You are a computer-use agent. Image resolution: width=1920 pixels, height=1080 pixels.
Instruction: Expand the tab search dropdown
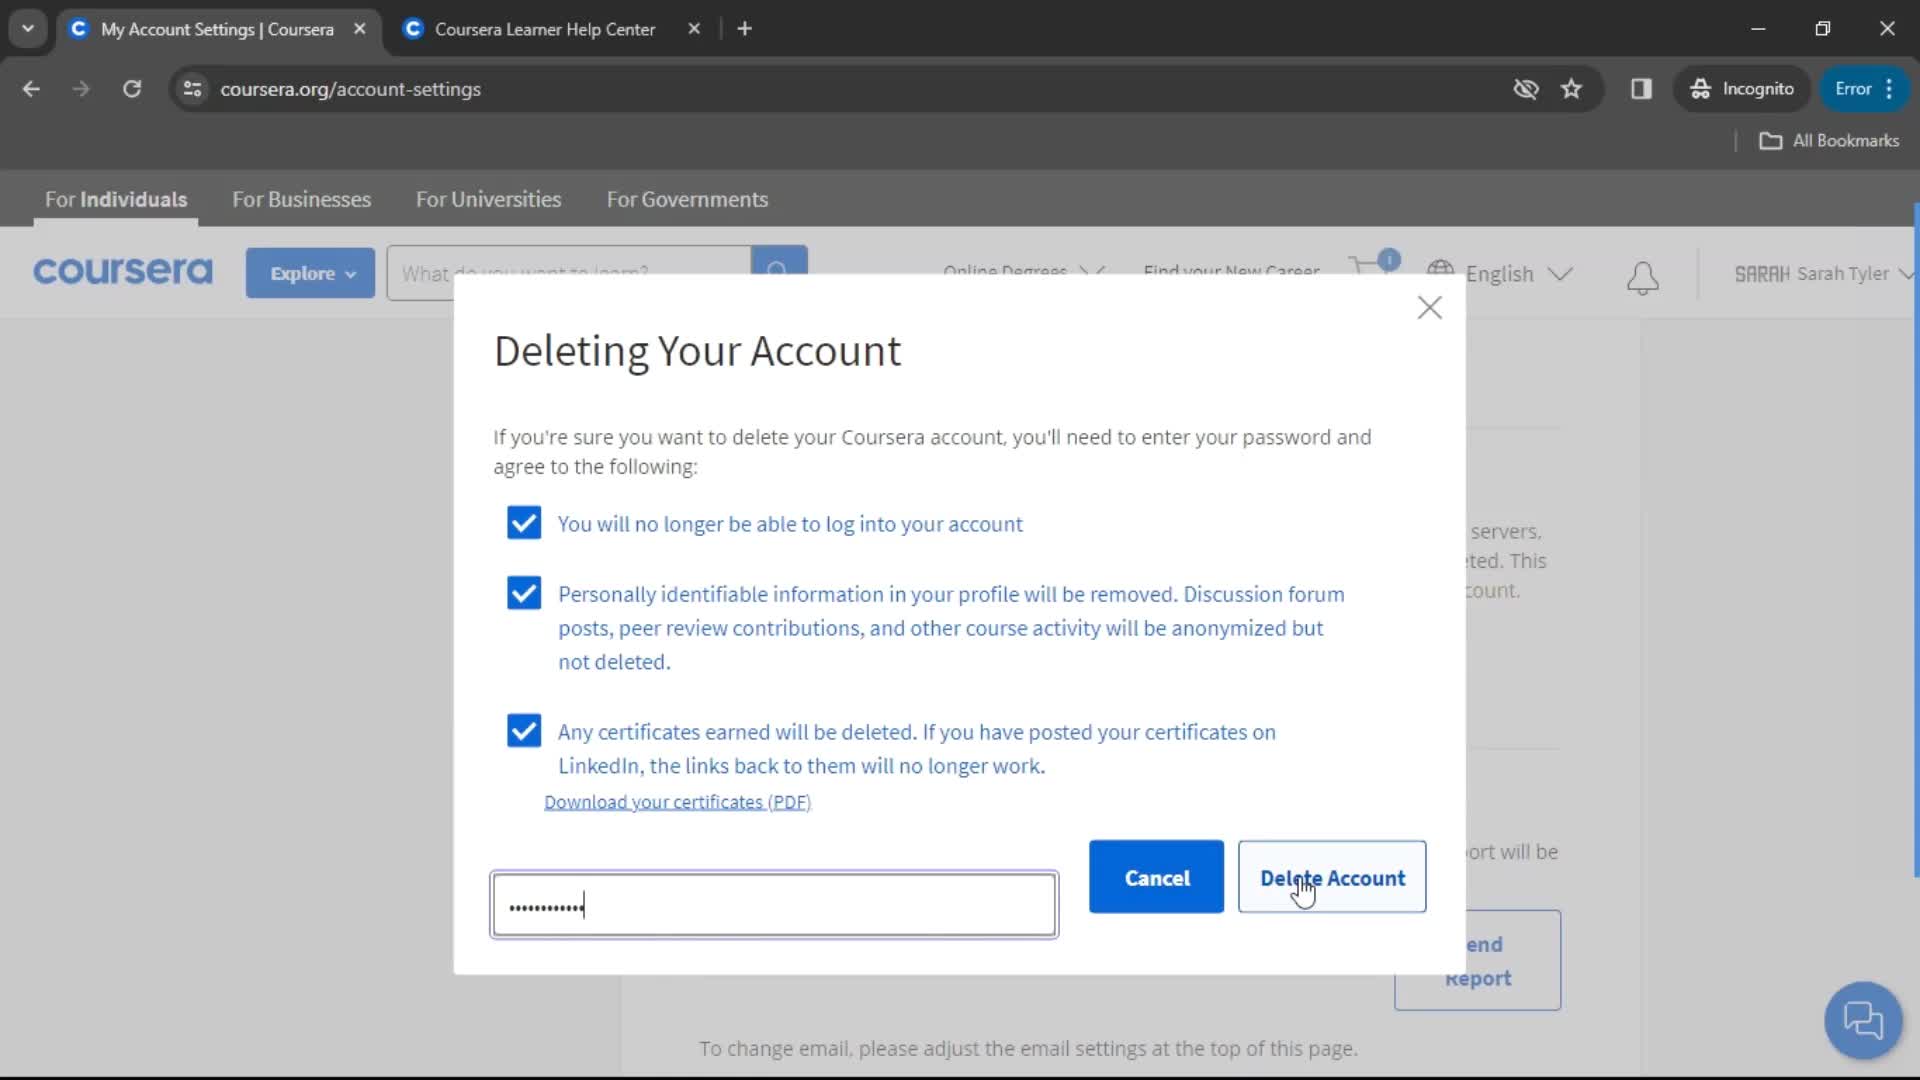click(x=28, y=29)
